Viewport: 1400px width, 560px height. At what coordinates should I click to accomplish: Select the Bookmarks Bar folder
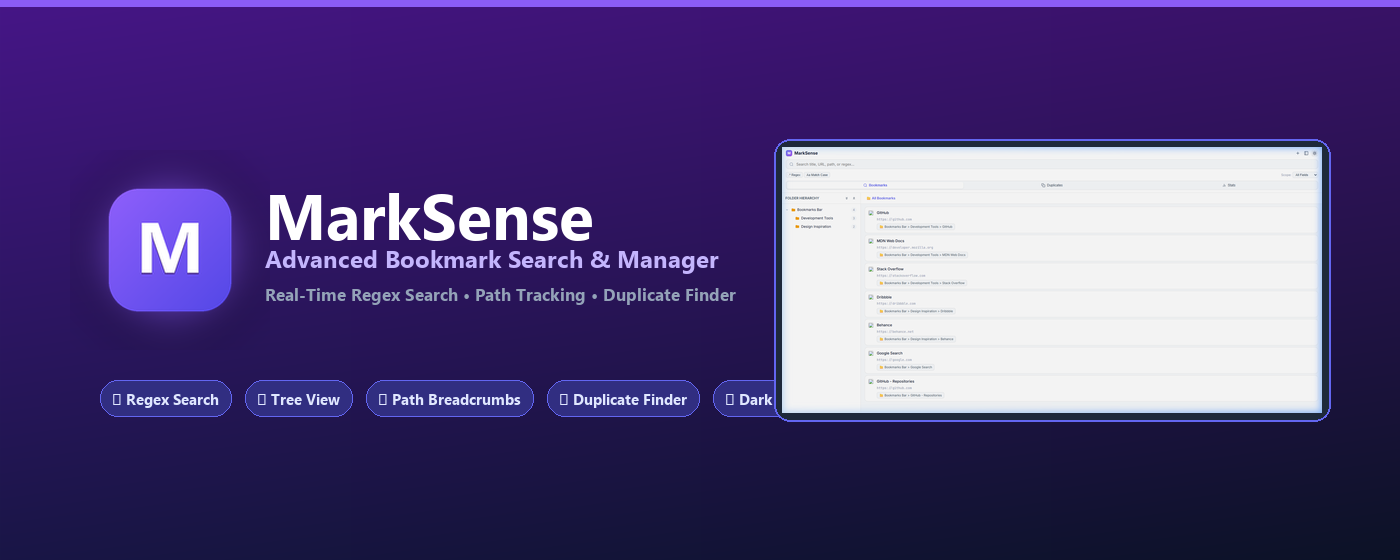click(822, 210)
